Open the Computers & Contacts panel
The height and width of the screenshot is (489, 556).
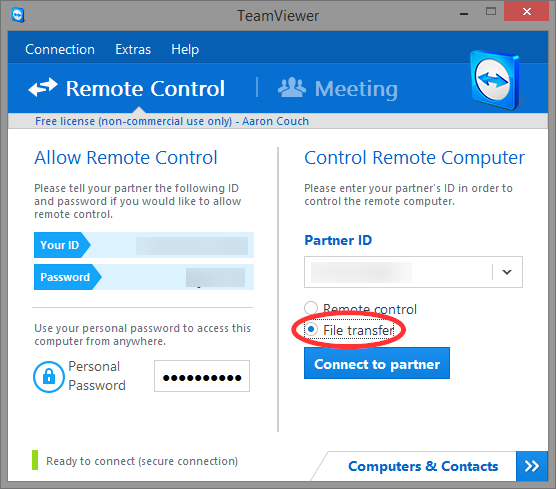[423, 466]
